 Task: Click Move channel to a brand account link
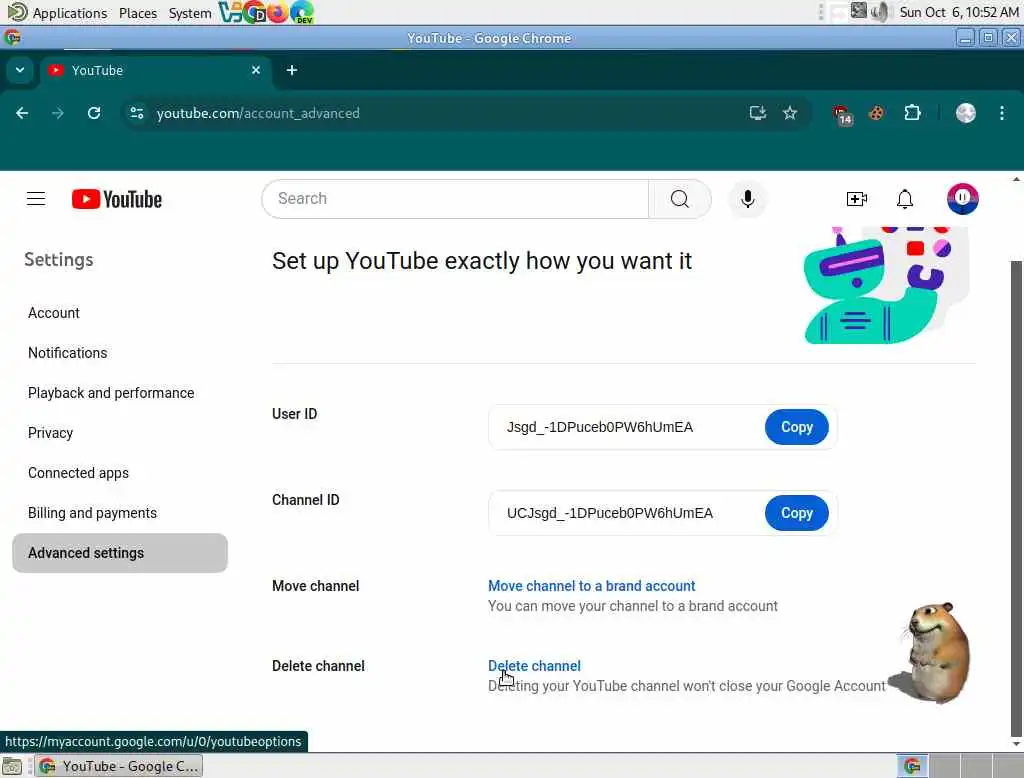[x=592, y=585]
